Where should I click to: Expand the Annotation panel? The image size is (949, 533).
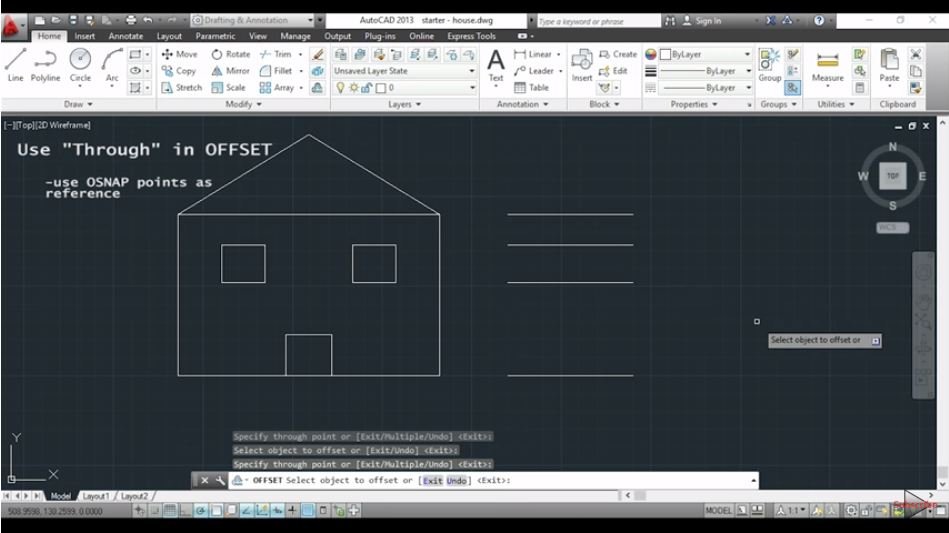522,104
